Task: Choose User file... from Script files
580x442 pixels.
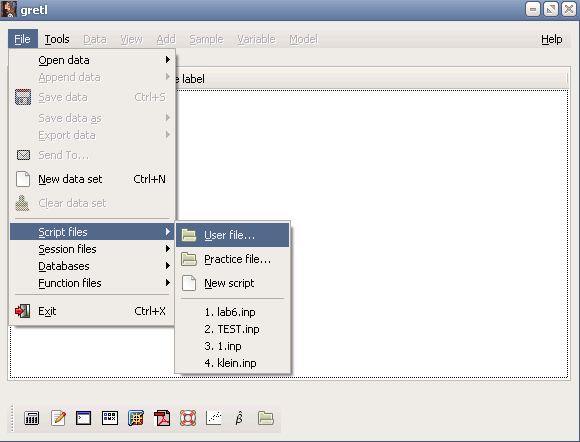Action: tap(232, 235)
